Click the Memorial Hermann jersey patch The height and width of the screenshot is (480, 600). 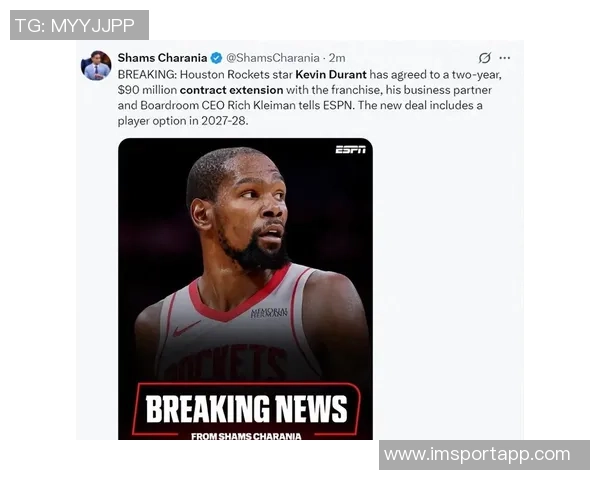tap(269, 312)
